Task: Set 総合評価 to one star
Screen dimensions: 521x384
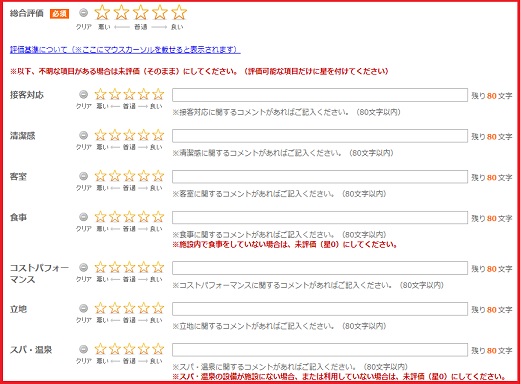Action: pos(102,13)
